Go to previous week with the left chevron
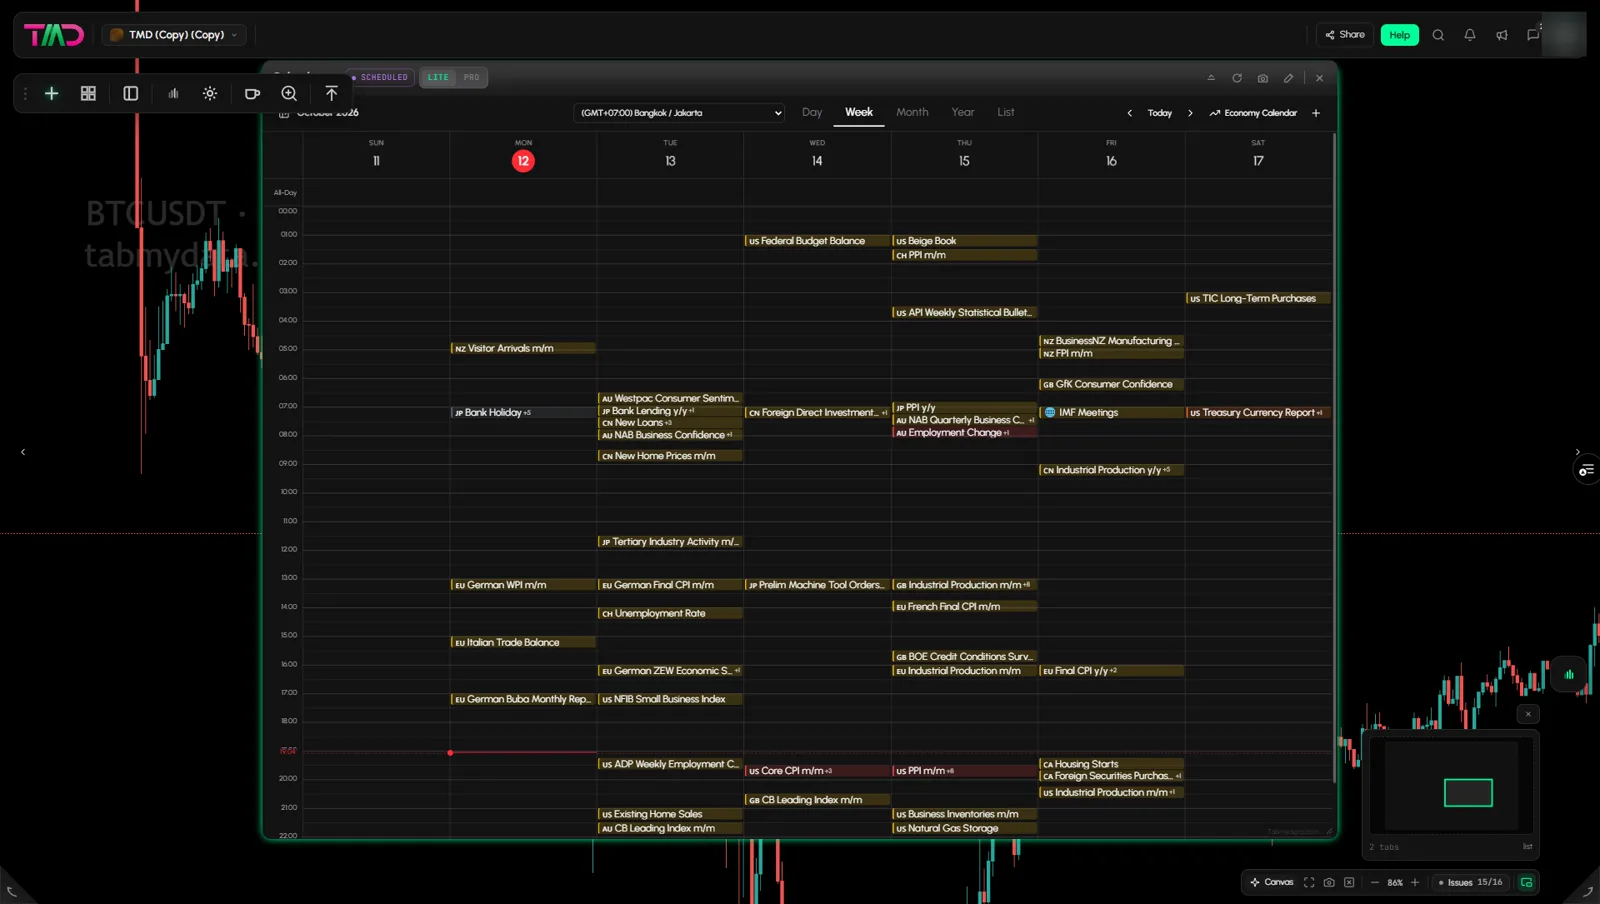Image resolution: width=1600 pixels, height=904 pixels. tap(1130, 113)
